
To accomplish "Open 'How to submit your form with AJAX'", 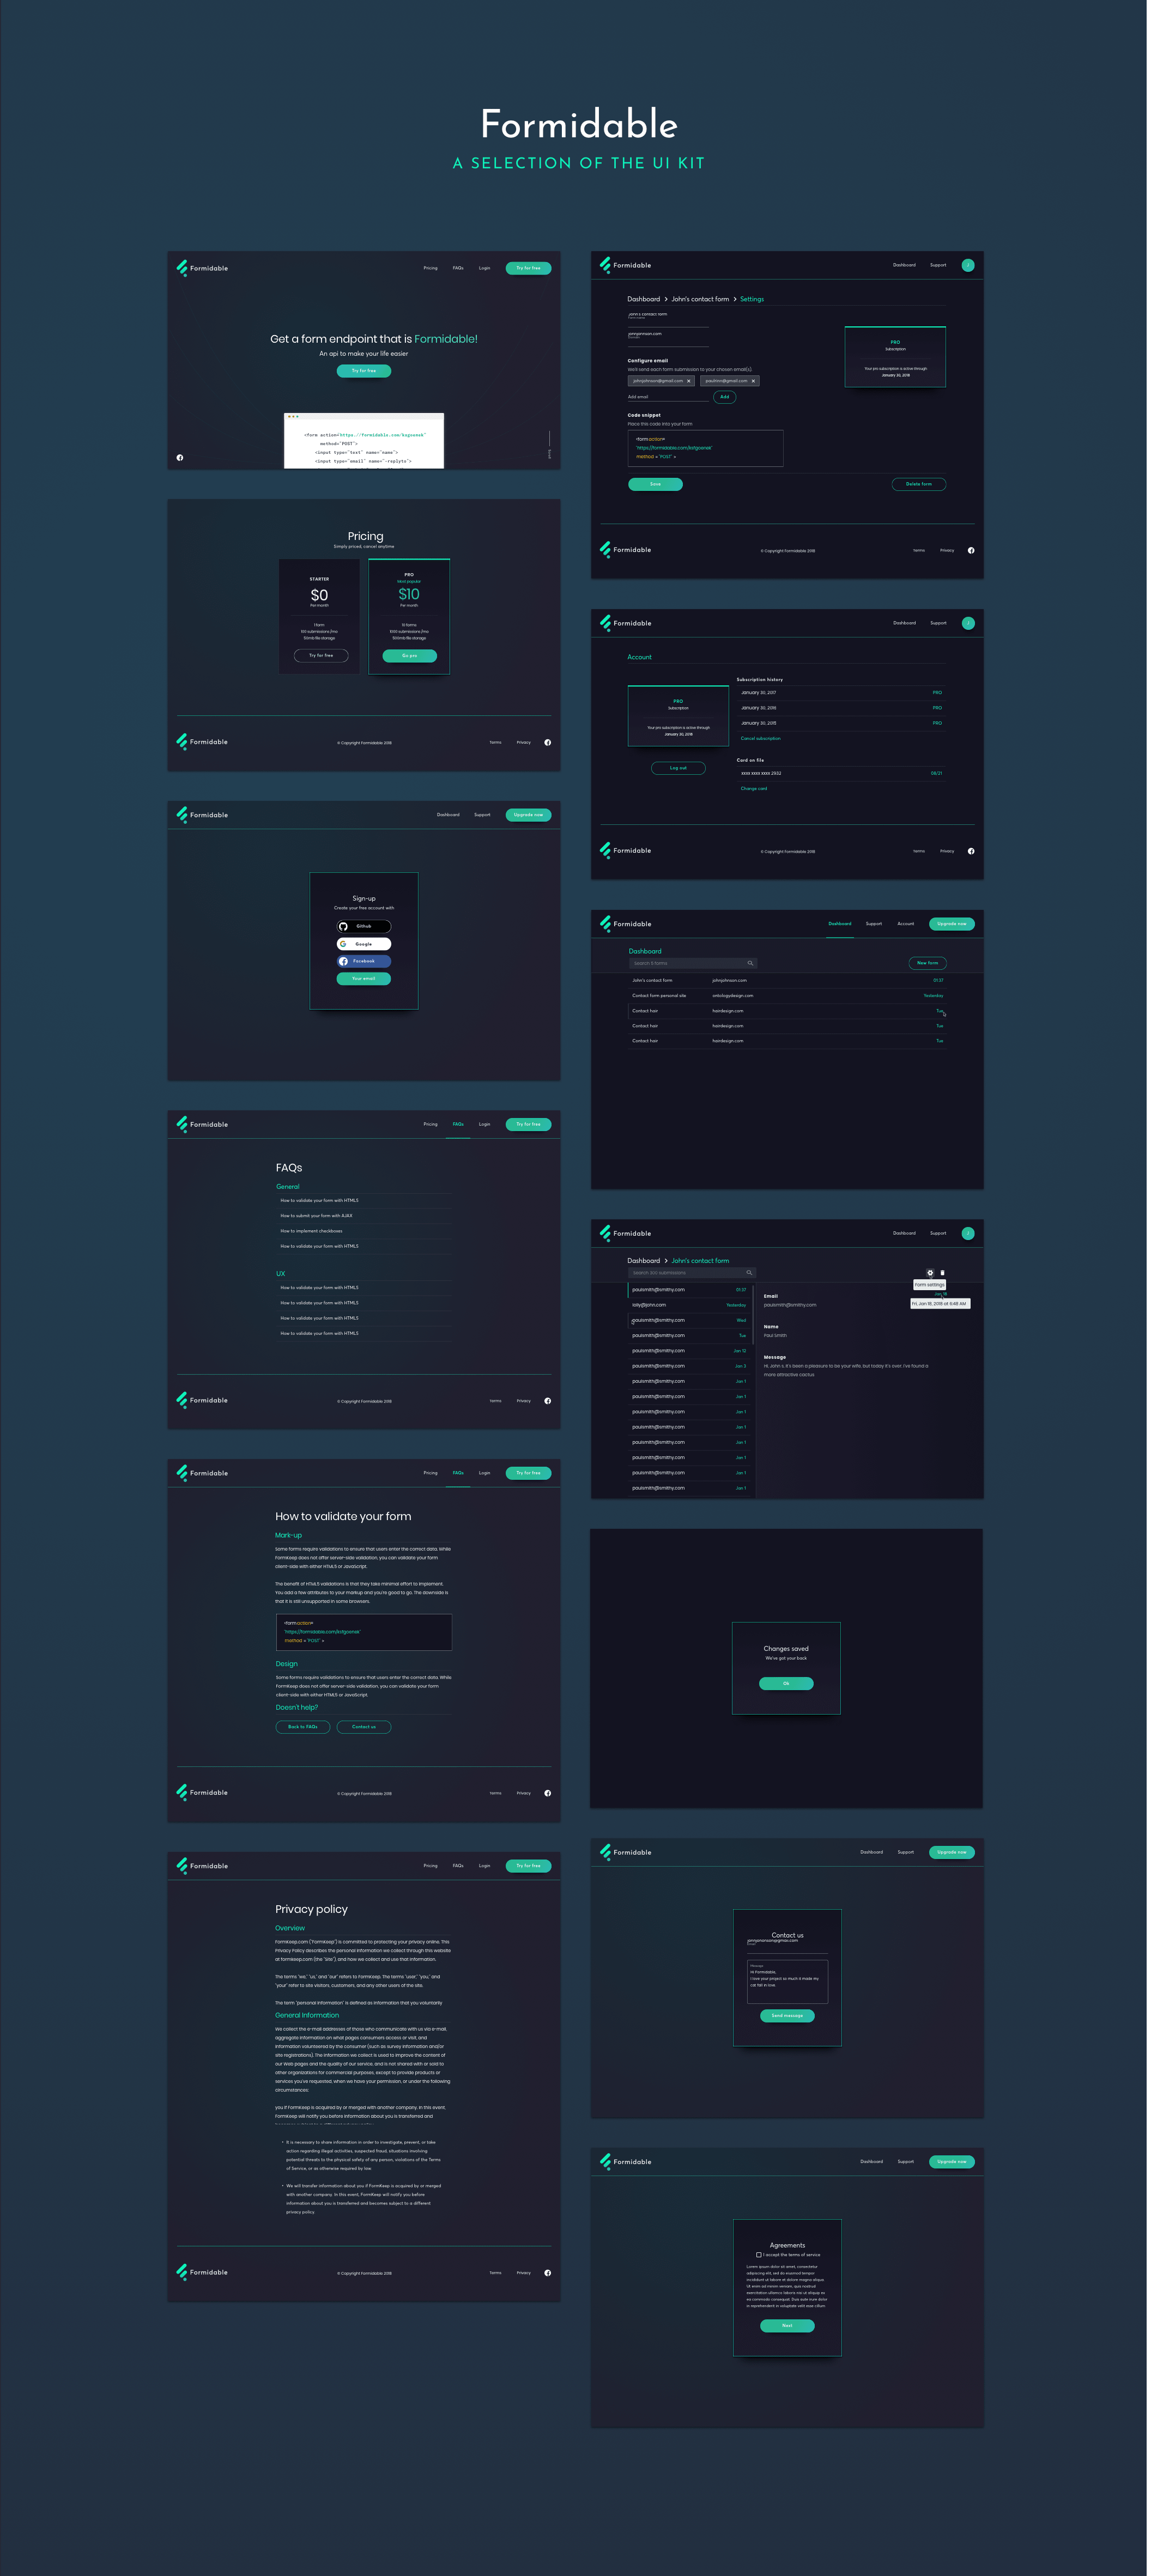I will (x=364, y=1216).
